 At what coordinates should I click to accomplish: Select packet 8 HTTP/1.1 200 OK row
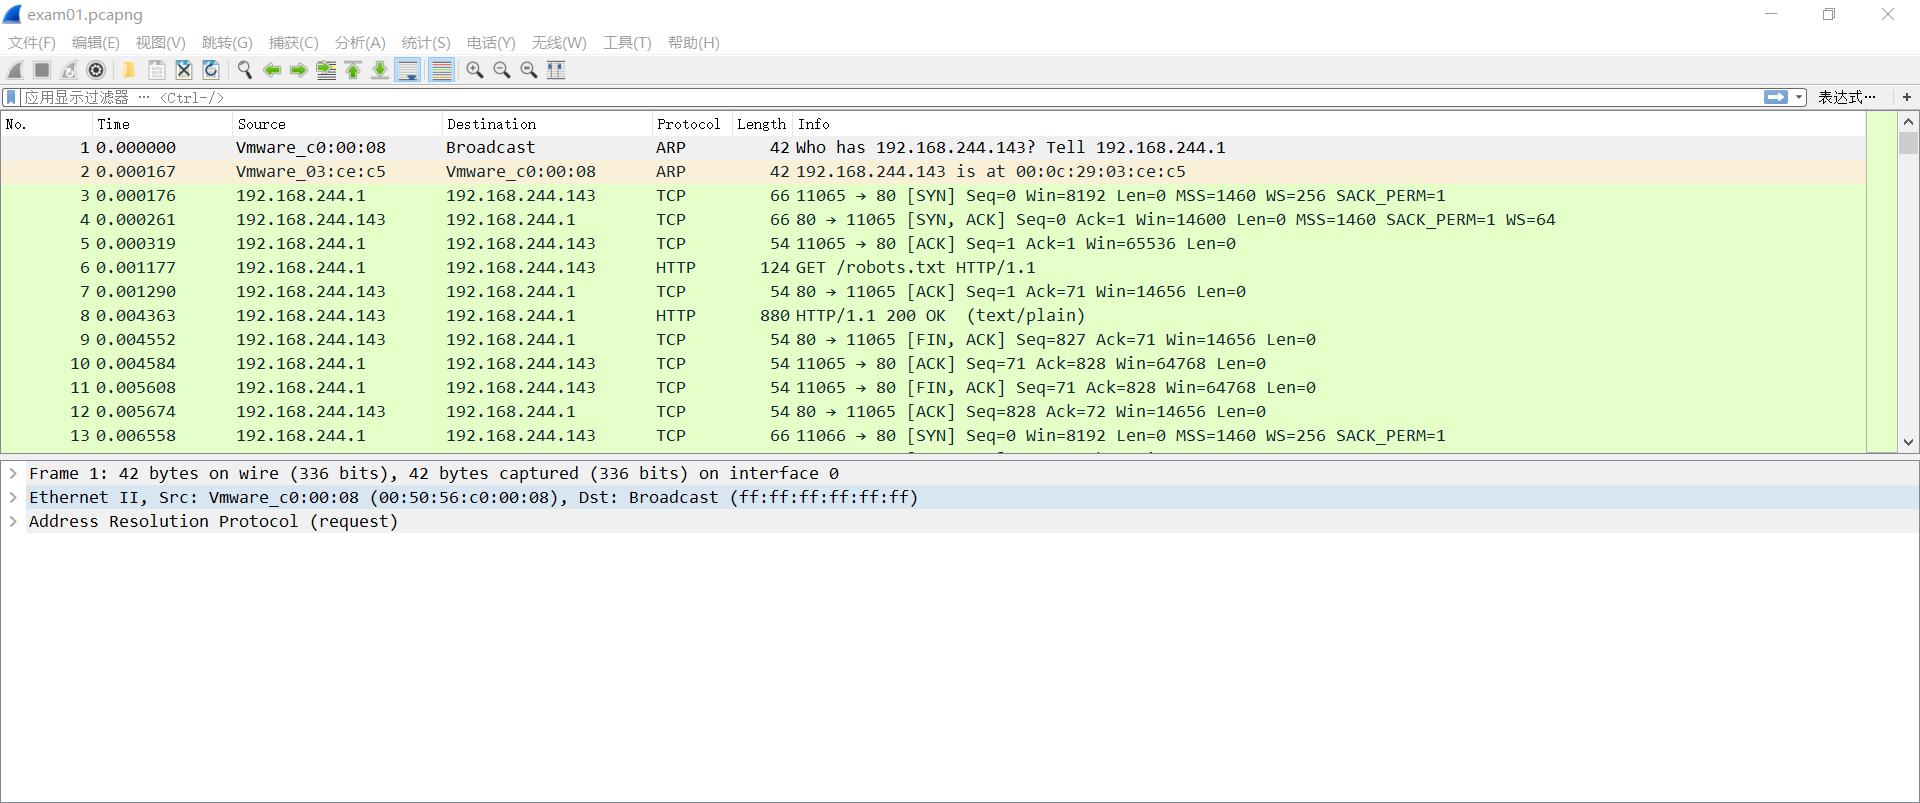(933, 315)
